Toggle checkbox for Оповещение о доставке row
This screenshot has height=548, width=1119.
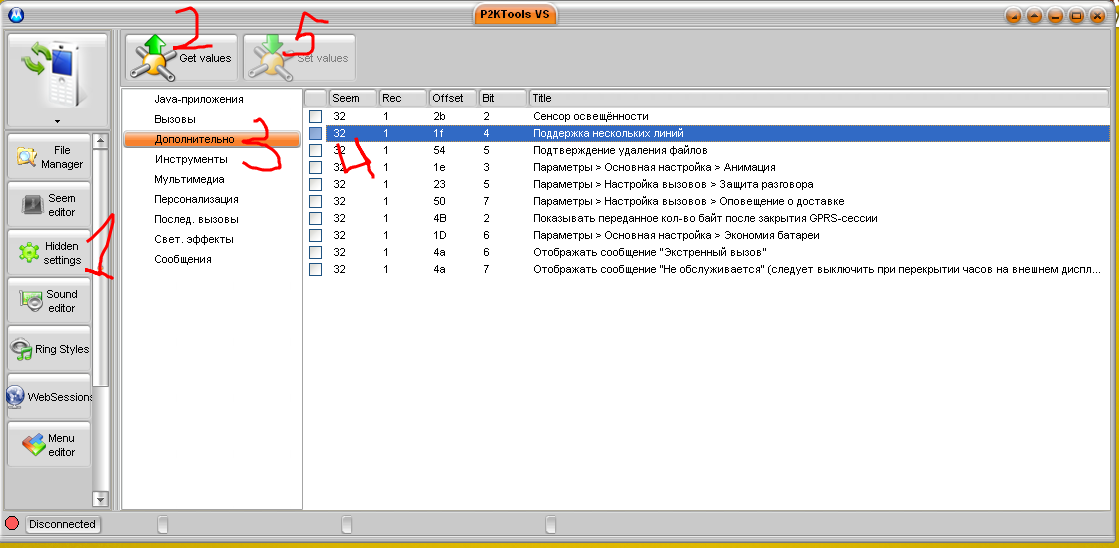click(315, 201)
